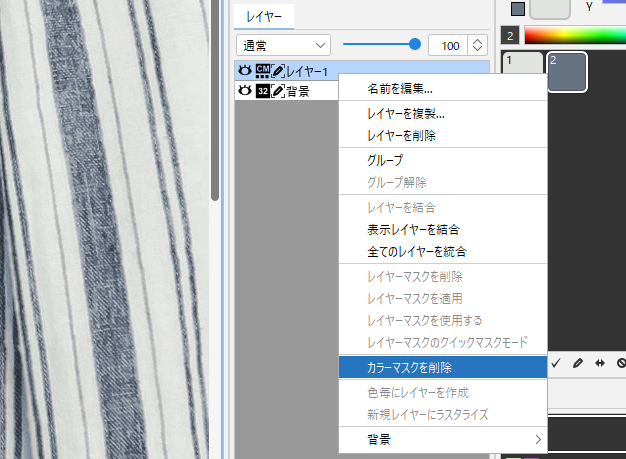626x459 pixels.
Task: Select color palette swatch 2
Action: [567, 72]
